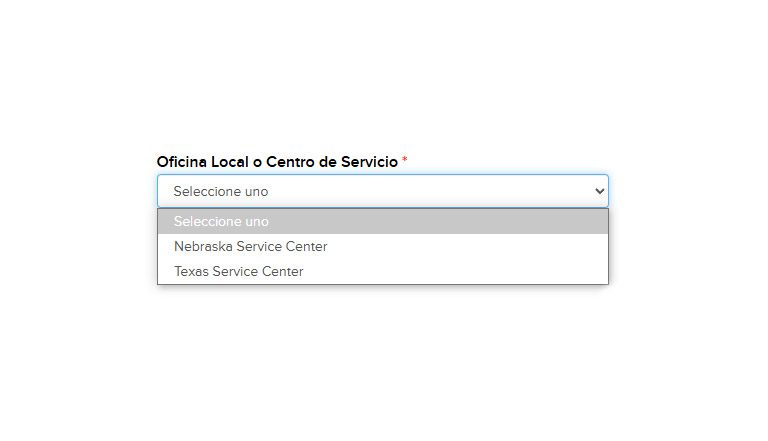
Task: Click empty space right of Texas option
Action: 456,271
